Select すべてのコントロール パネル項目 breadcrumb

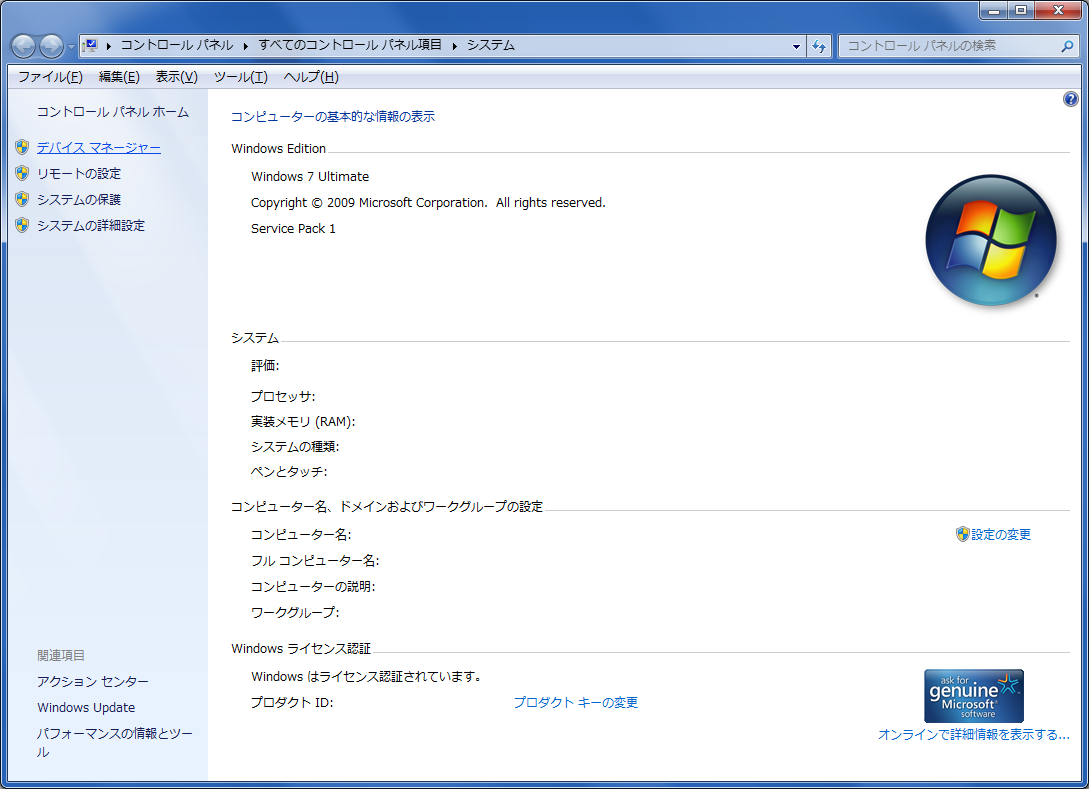(350, 45)
